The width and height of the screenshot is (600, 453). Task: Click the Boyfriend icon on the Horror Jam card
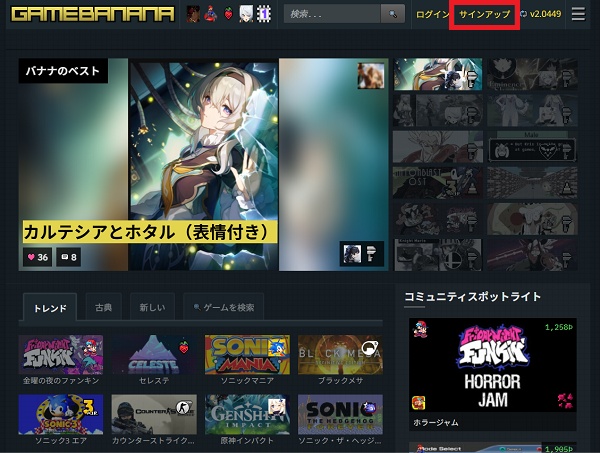click(x=420, y=329)
